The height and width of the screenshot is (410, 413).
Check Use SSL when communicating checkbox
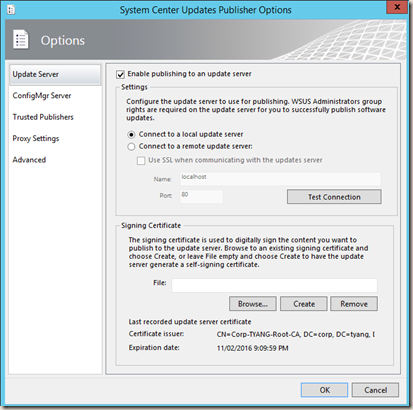pyautogui.click(x=141, y=161)
